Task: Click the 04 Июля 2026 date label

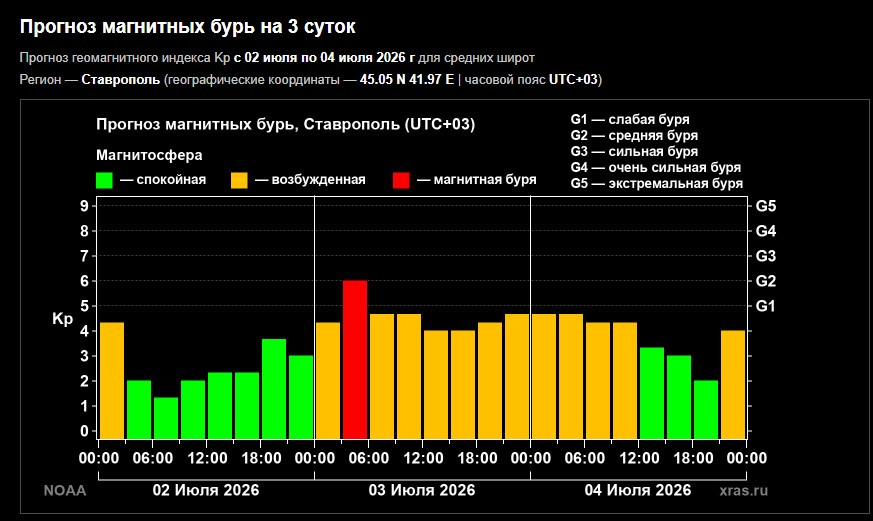Action: tap(638, 490)
